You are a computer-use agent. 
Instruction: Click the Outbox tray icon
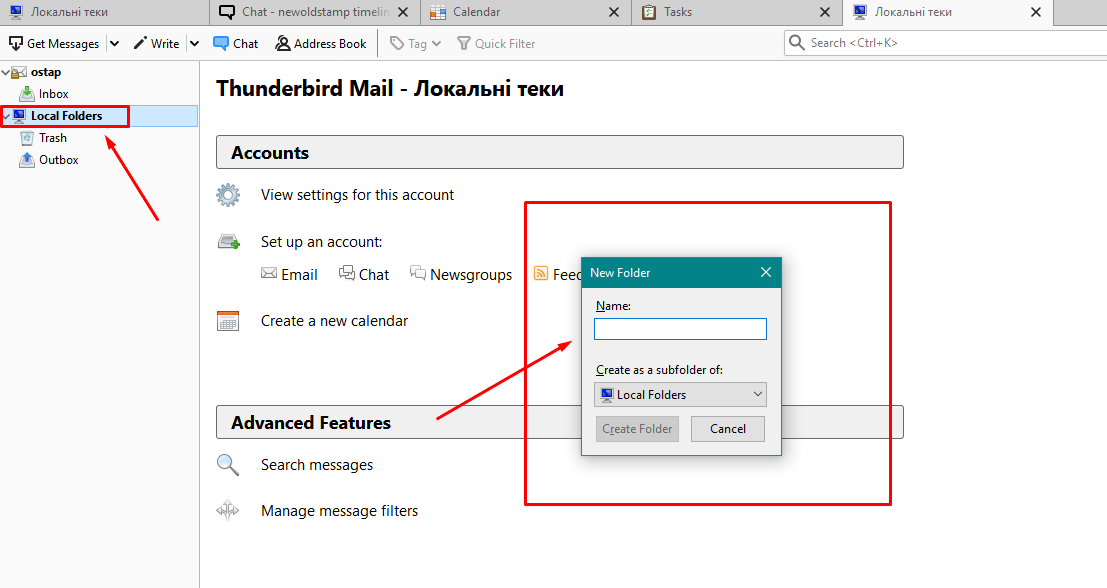point(27,160)
